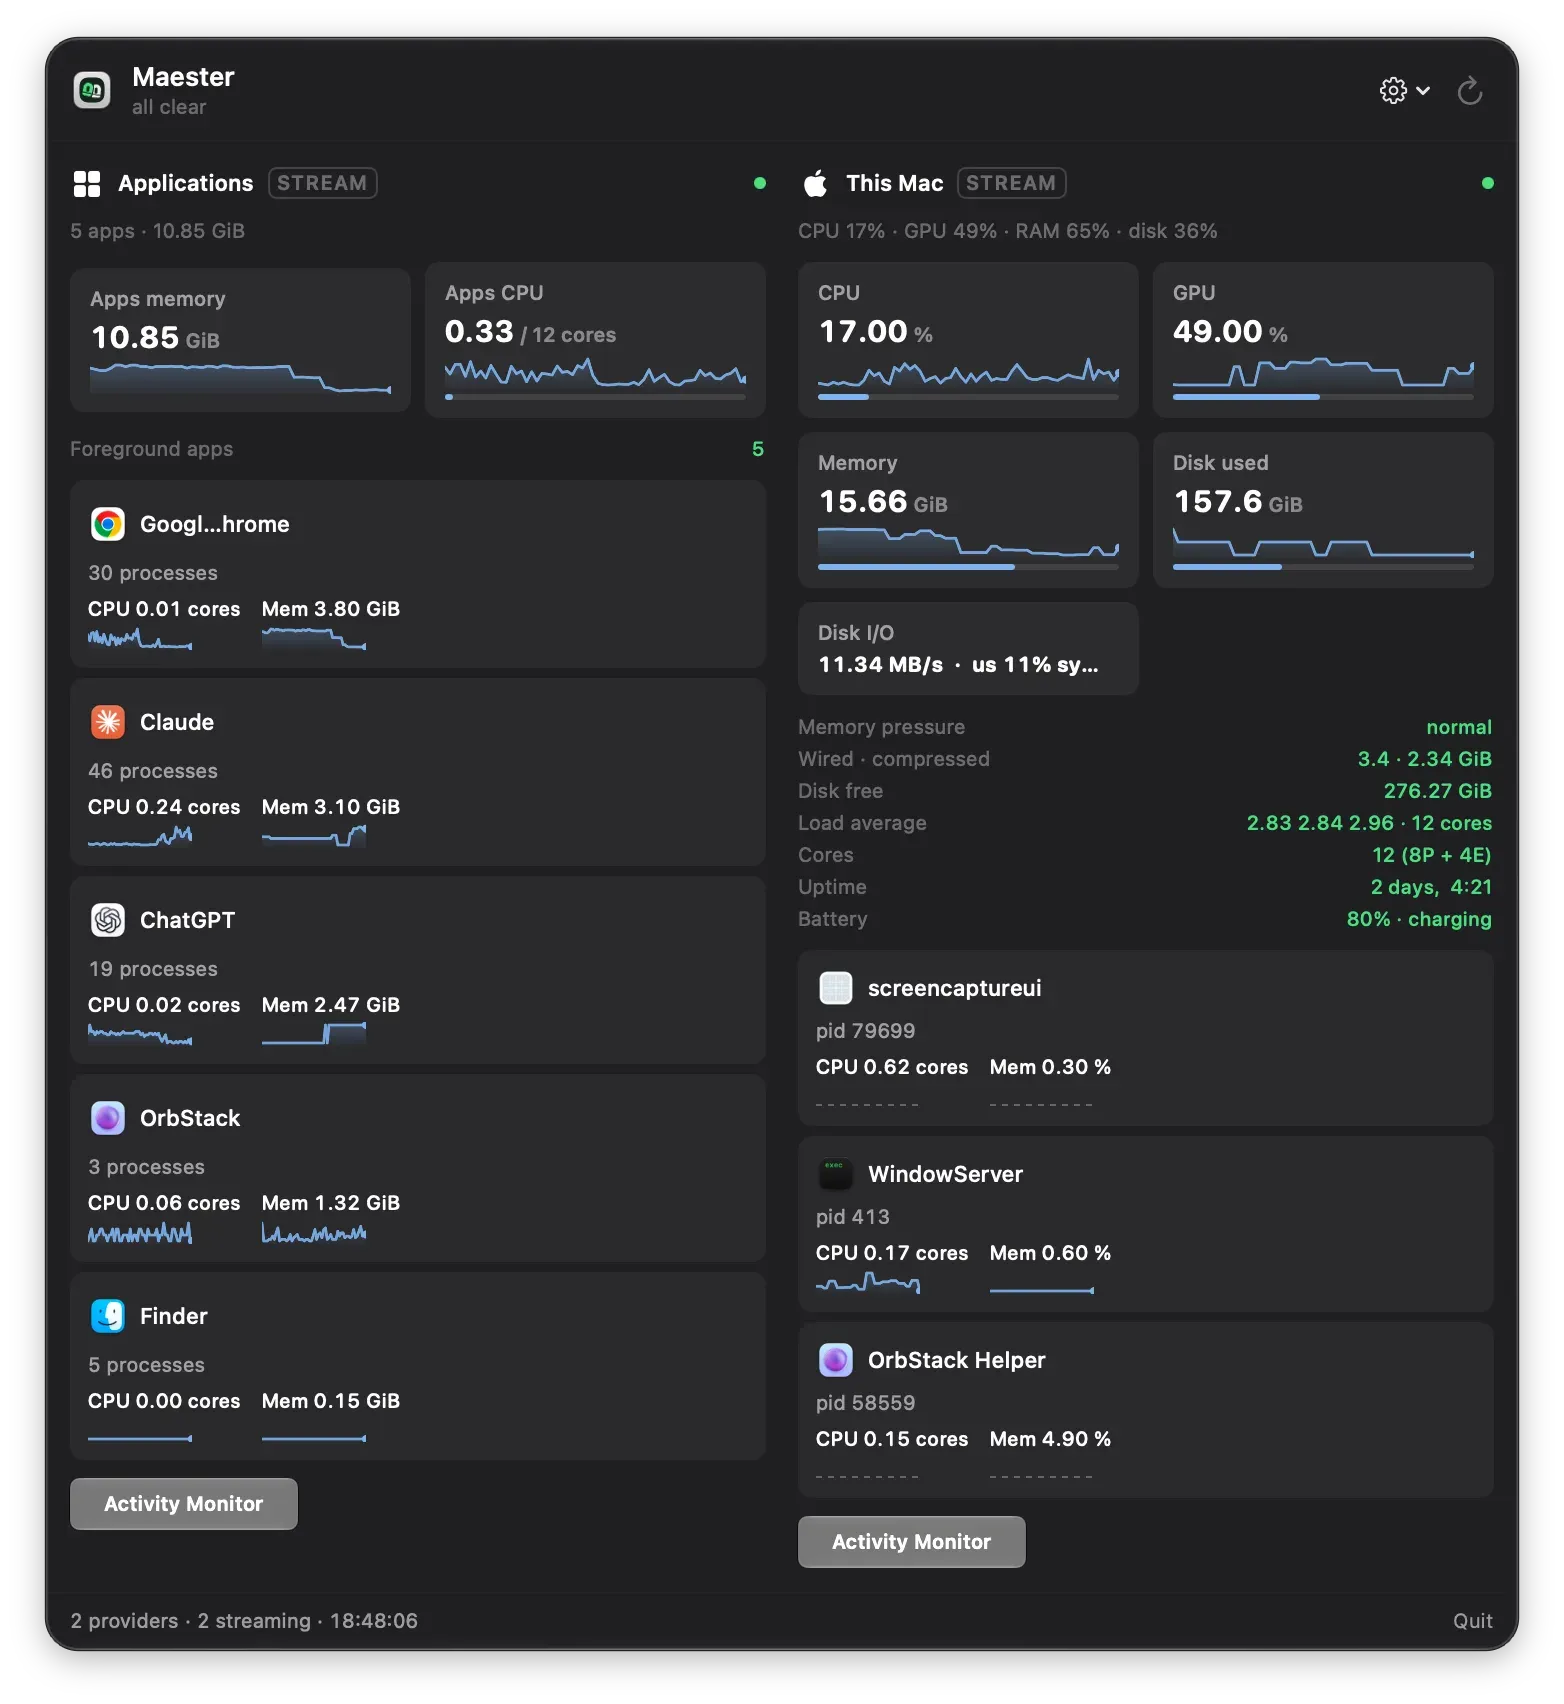Click the CPU usage progress bar
1564x1704 pixels.
point(968,397)
